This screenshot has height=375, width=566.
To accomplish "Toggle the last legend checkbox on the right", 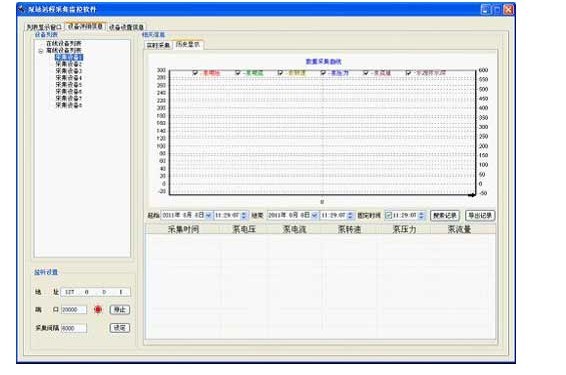I will pos(408,73).
